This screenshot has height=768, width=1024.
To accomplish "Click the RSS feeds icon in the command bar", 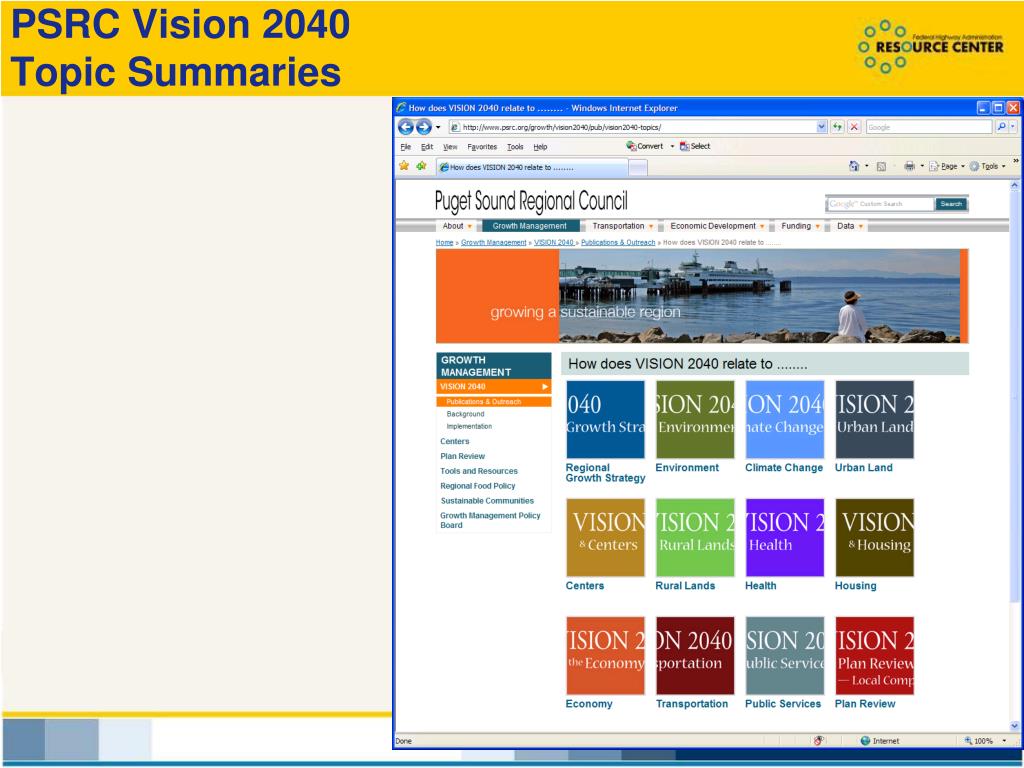I will [881, 167].
